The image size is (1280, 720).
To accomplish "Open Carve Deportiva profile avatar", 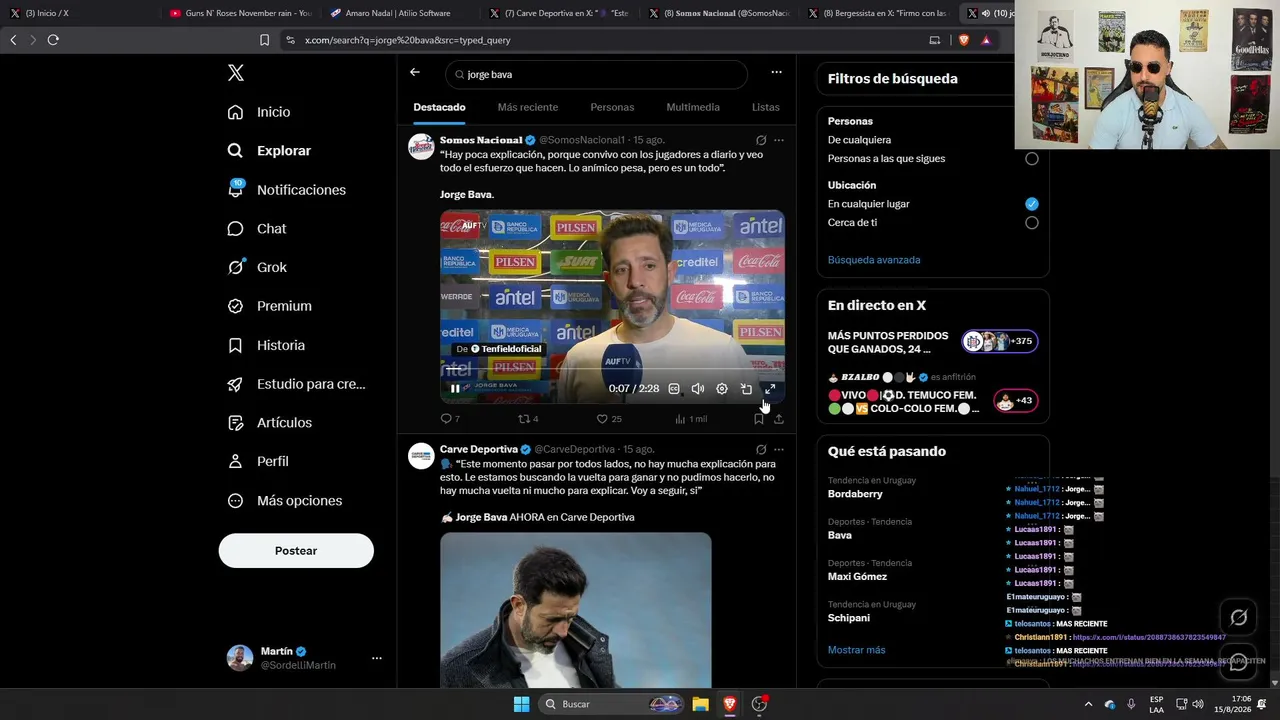I will tap(421, 456).
